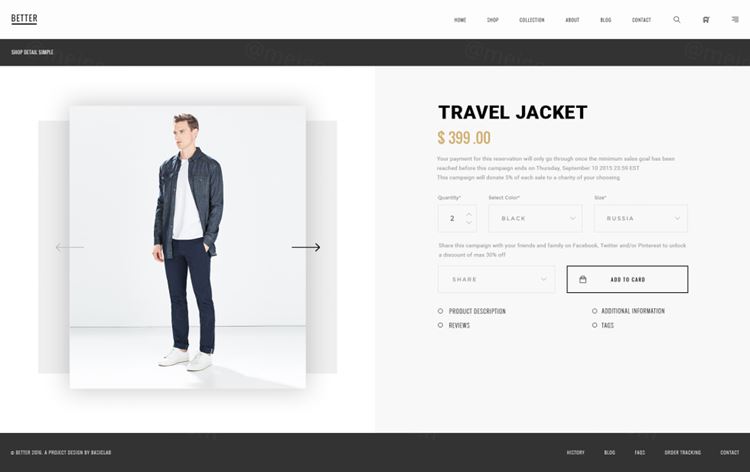Open the Collection menu item

[532, 20]
